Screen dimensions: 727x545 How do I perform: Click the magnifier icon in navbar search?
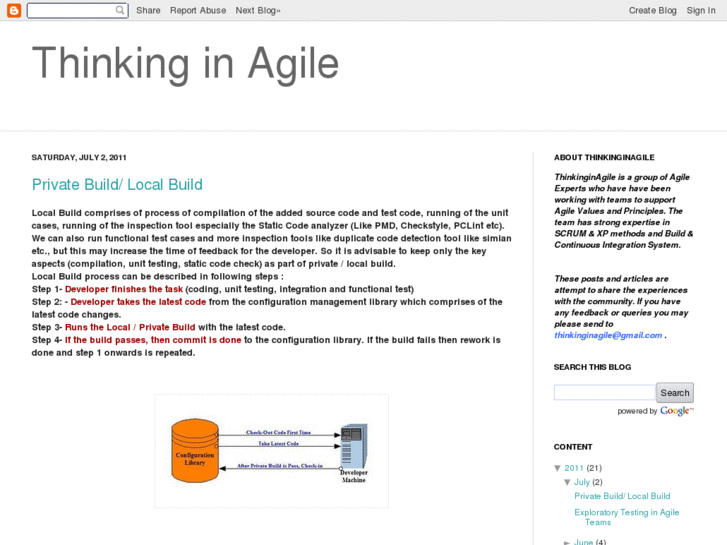coord(120,11)
